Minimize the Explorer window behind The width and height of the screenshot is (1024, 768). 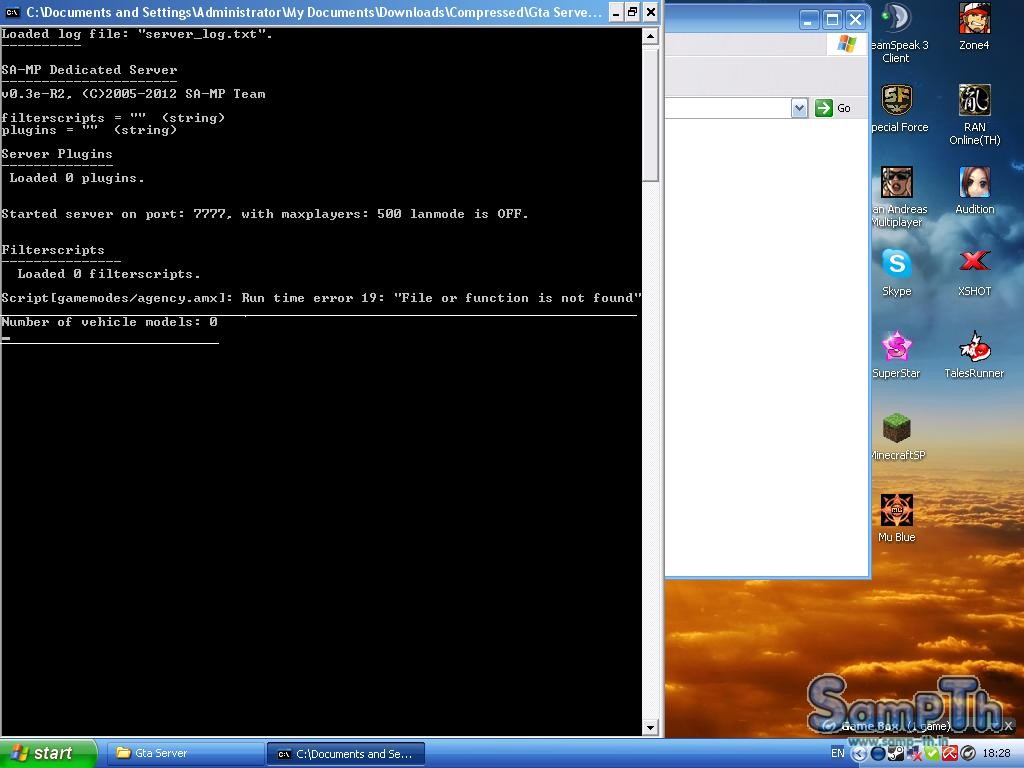808,20
